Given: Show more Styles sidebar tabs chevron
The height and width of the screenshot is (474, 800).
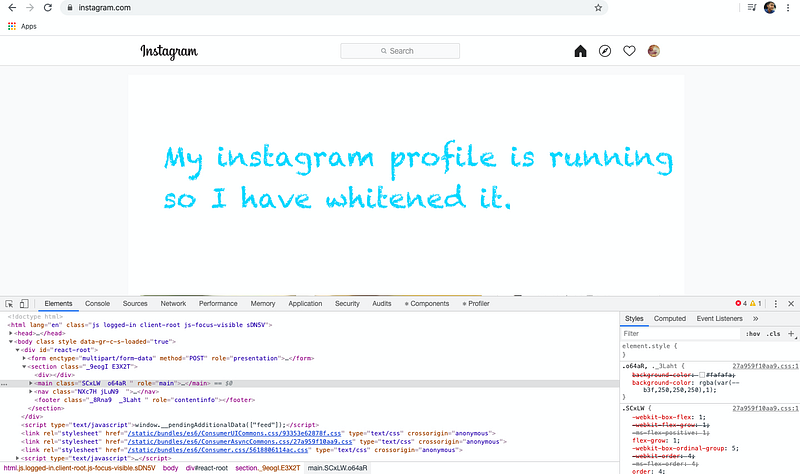Looking at the screenshot, I should [x=756, y=318].
